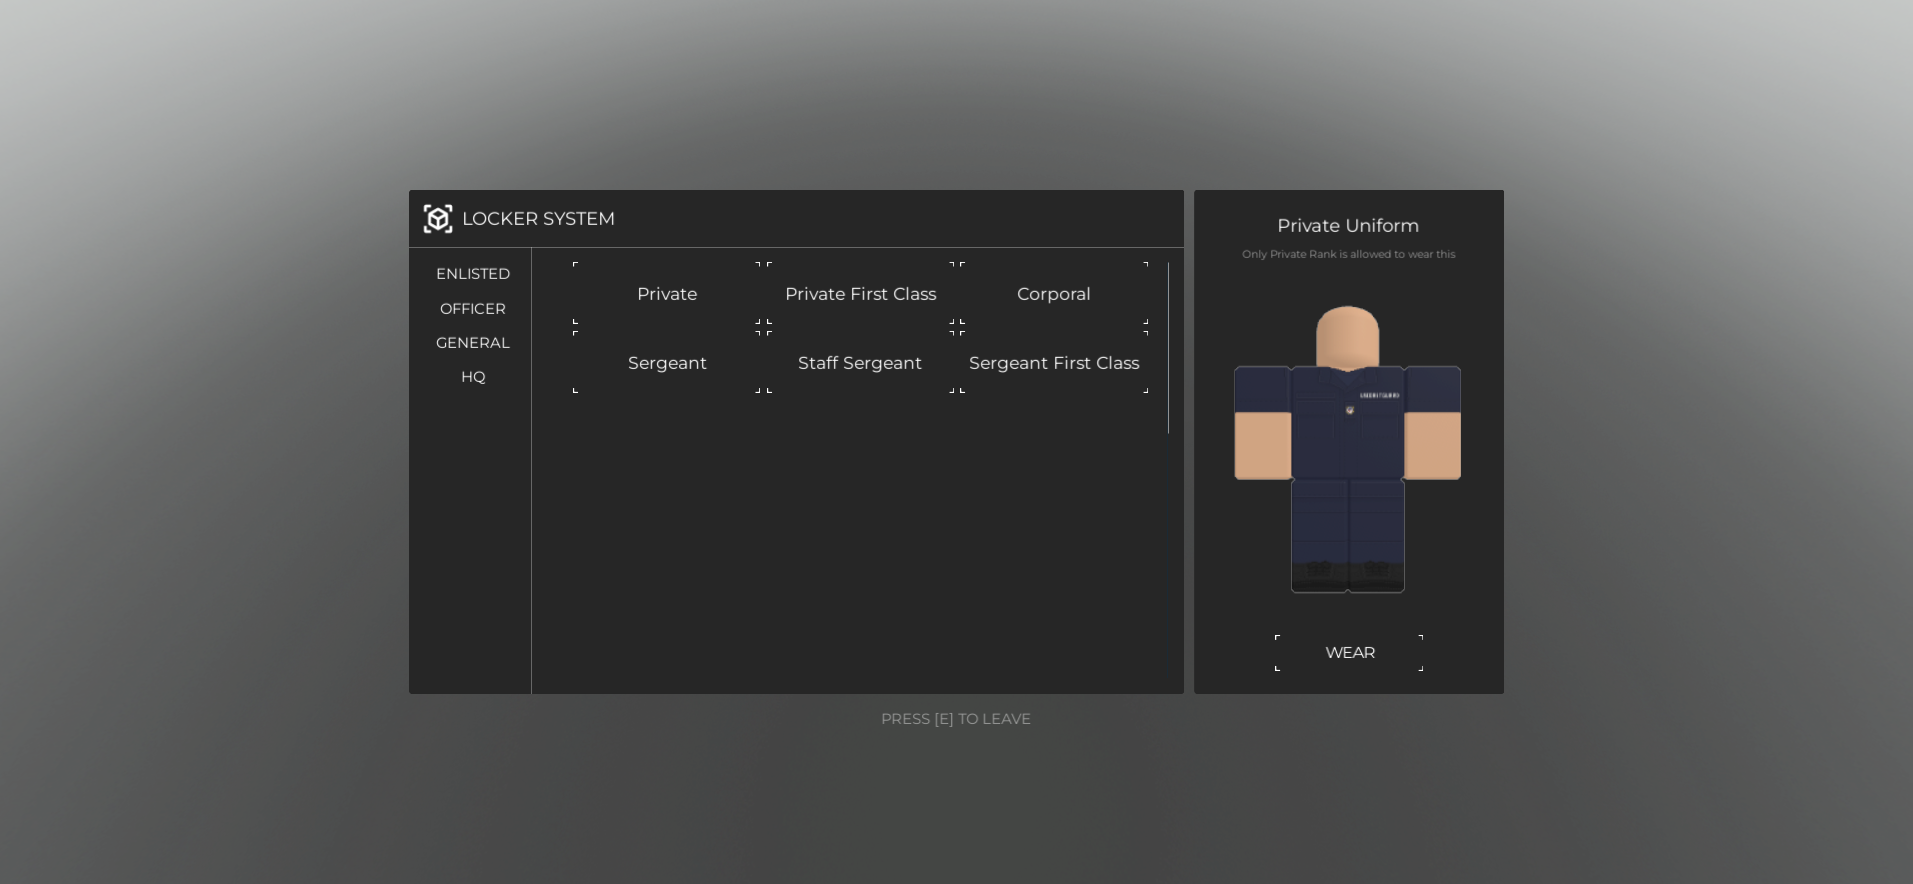Select the Sergeant uniform
This screenshot has height=884, width=1913.
[667, 363]
